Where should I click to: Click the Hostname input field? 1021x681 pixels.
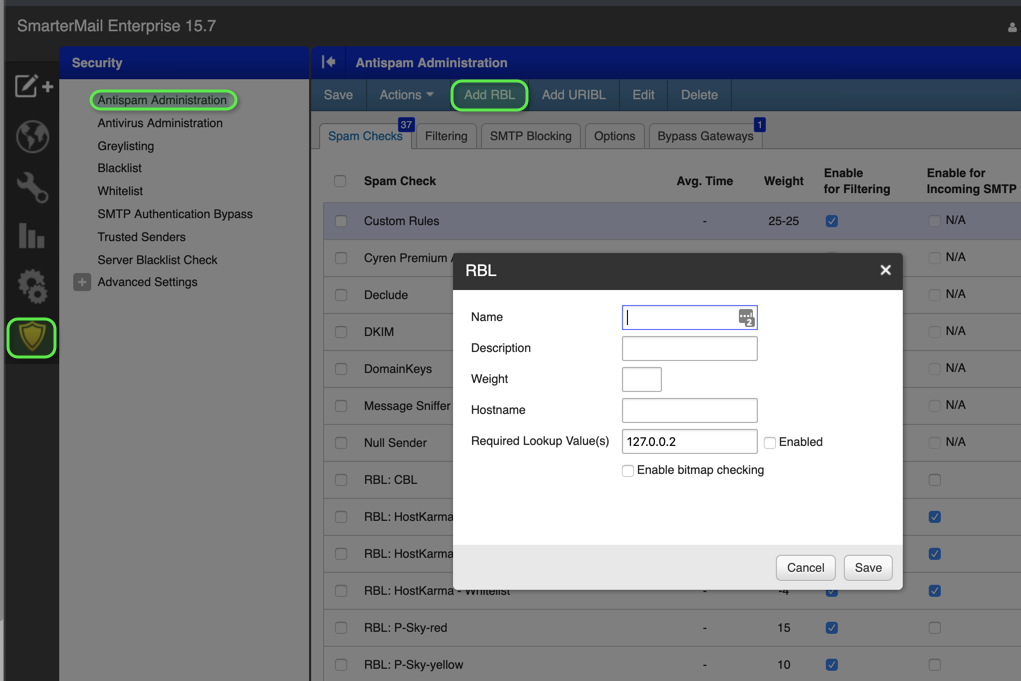click(689, 410)
